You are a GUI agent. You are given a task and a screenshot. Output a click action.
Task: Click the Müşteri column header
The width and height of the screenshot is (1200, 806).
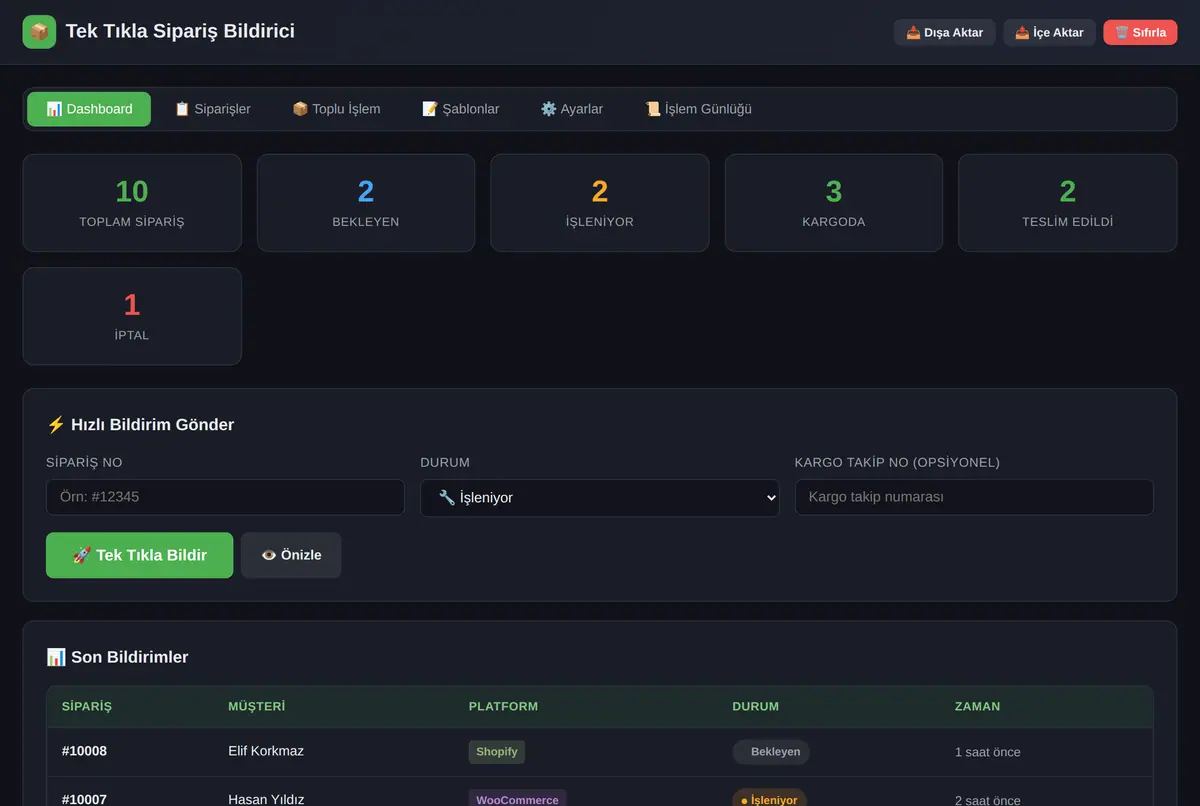coord(257,706)
